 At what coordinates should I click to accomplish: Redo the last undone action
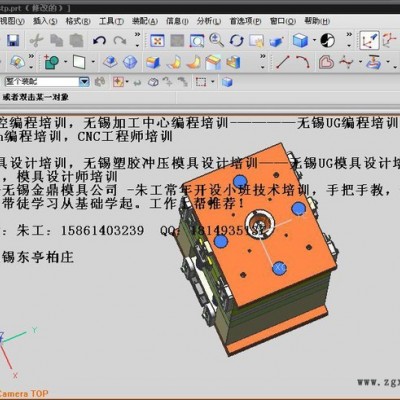pos(120,41)
